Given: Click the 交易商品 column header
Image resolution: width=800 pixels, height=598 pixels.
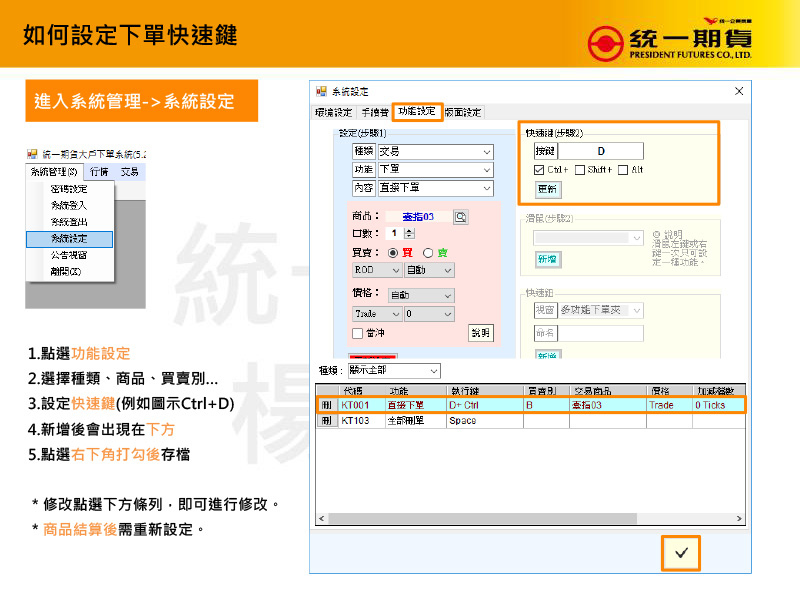Looking at the screenshot, I should coord(607,391).
